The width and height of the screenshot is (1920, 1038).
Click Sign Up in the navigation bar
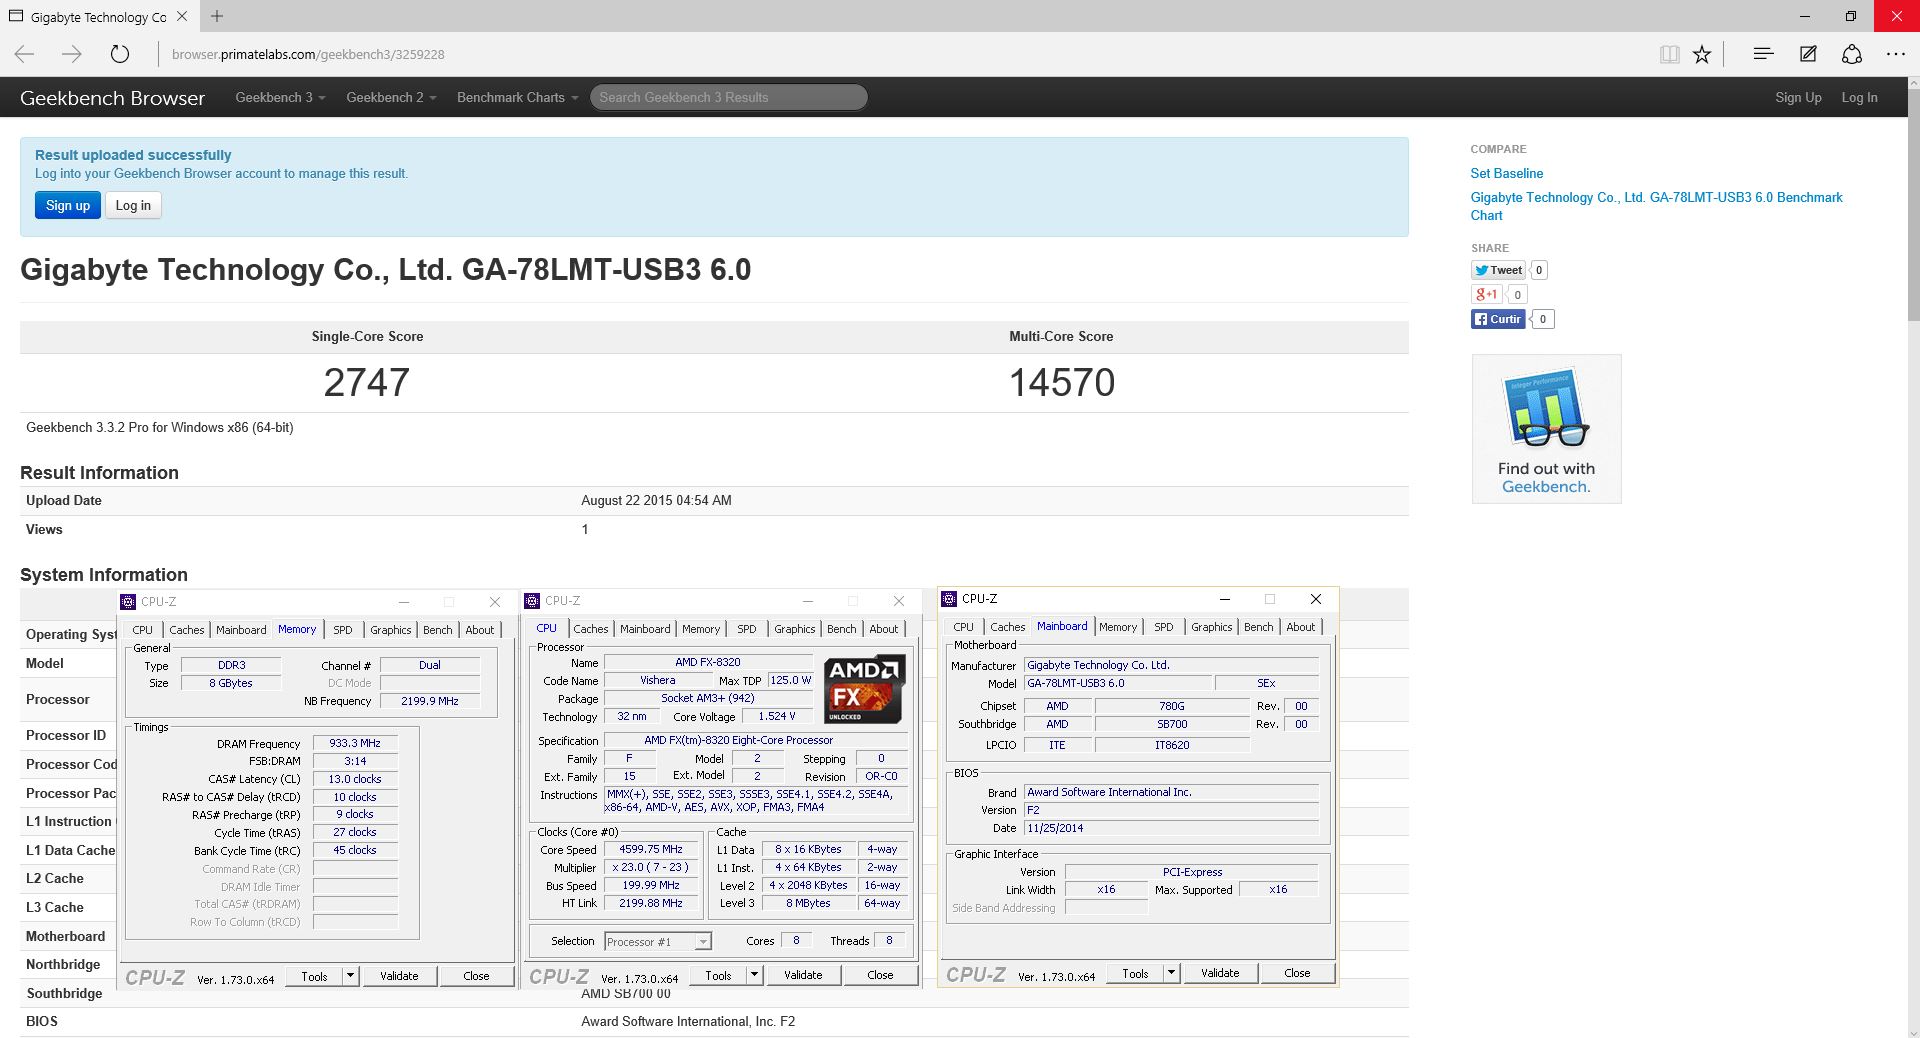pyautogui.click(x=1798, y=97)
